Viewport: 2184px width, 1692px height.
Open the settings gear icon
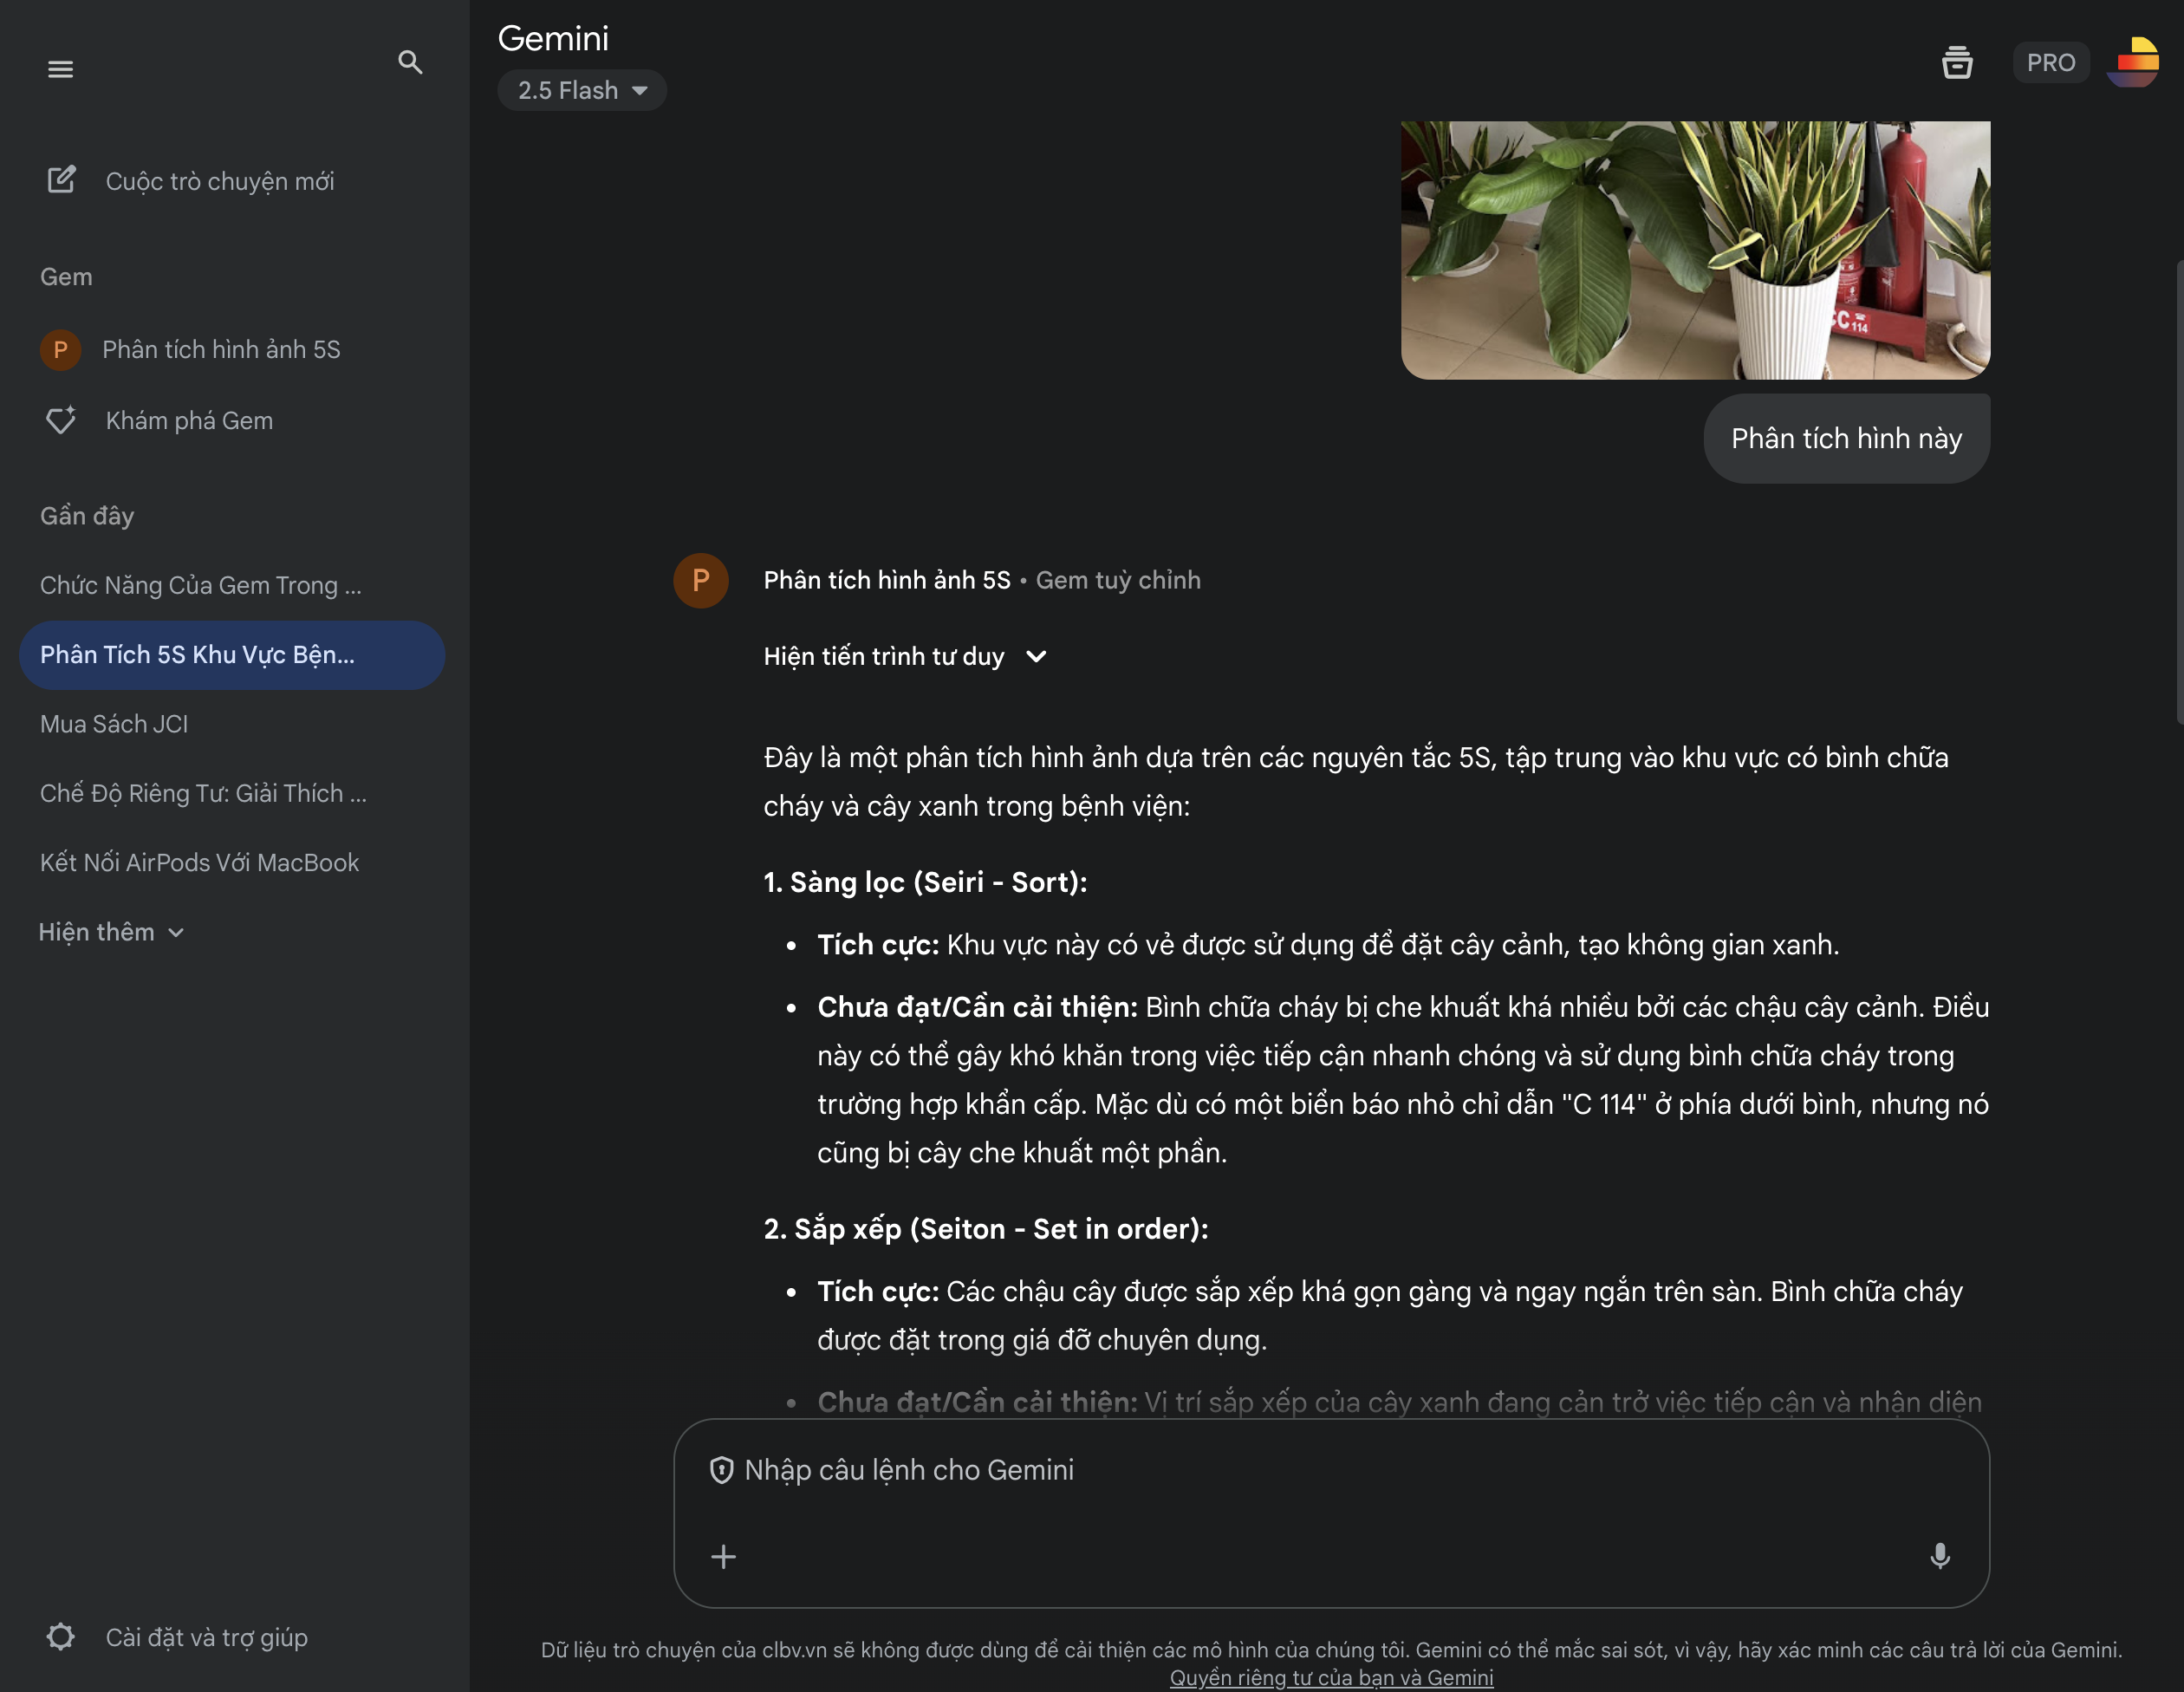(61, 1637)
